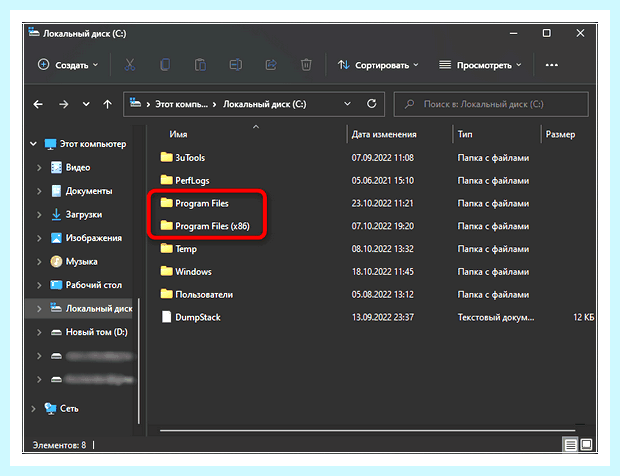Click the Cut scissors icon
The width and height of the screenshot is (620, 476).
[130, 65]
